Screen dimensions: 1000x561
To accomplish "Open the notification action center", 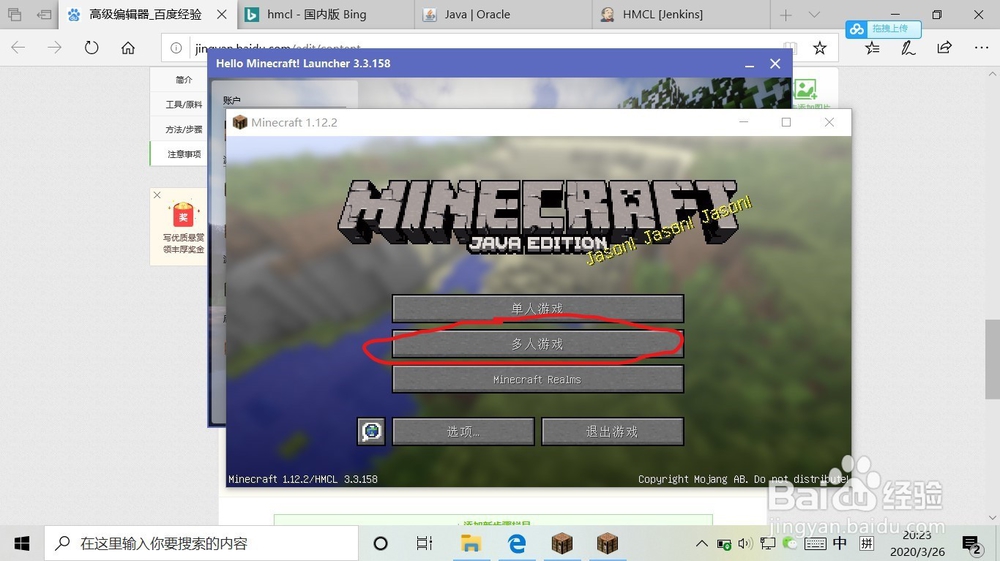I will tap(973, 545).
